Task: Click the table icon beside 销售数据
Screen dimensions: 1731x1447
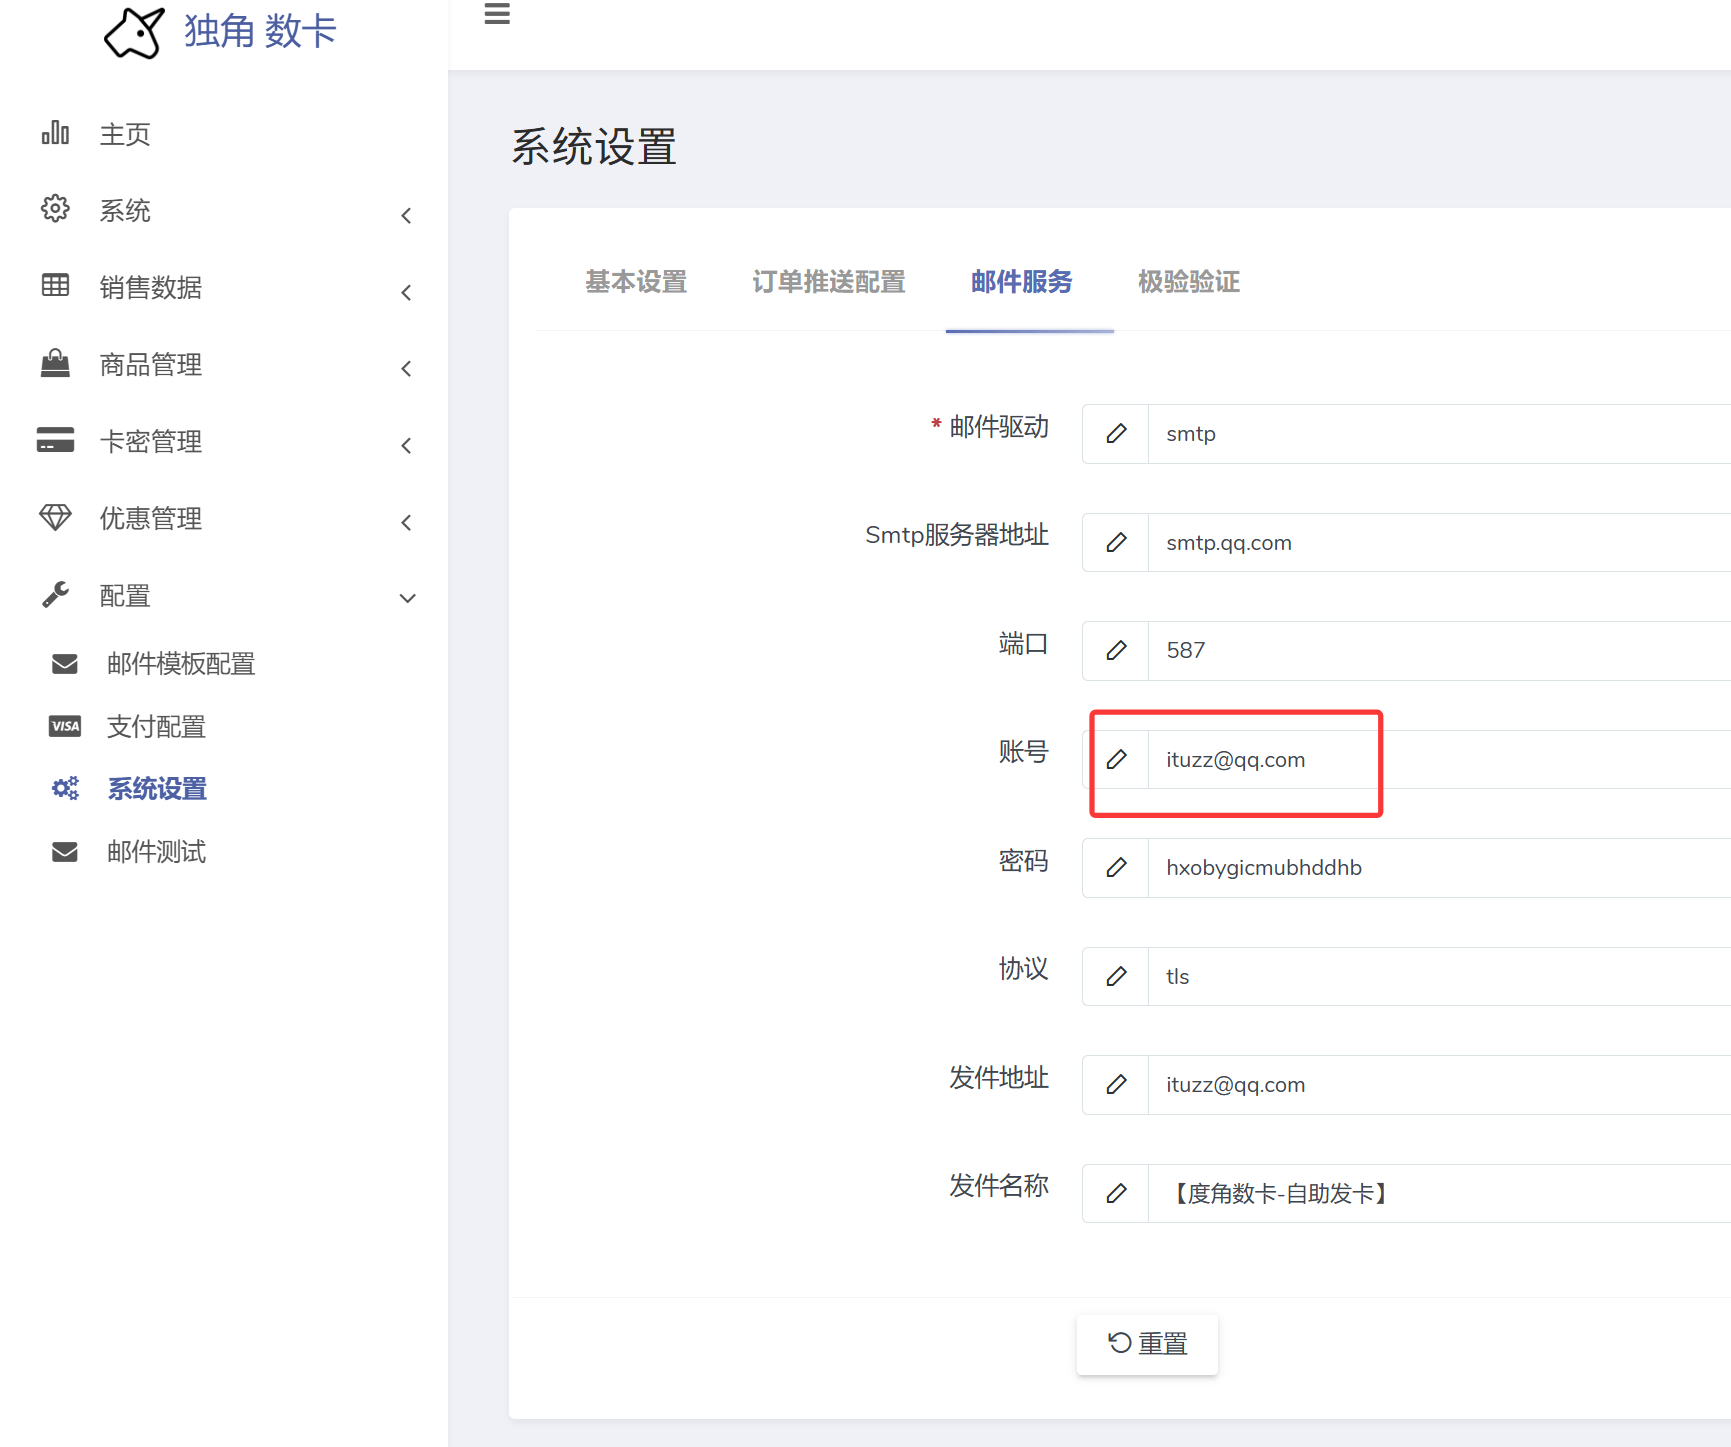Action: tap(55, 286)
